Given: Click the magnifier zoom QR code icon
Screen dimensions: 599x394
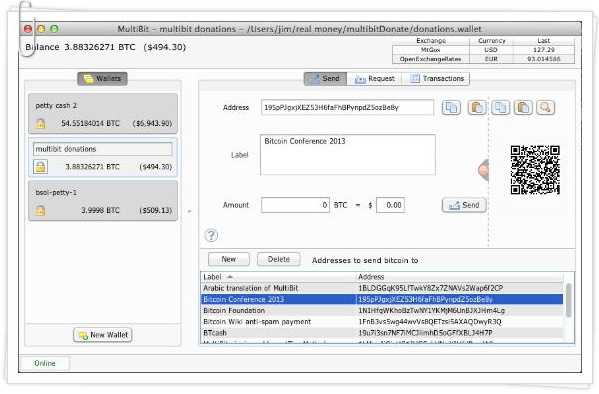Looking at the screenshot, I should [546, 108].
